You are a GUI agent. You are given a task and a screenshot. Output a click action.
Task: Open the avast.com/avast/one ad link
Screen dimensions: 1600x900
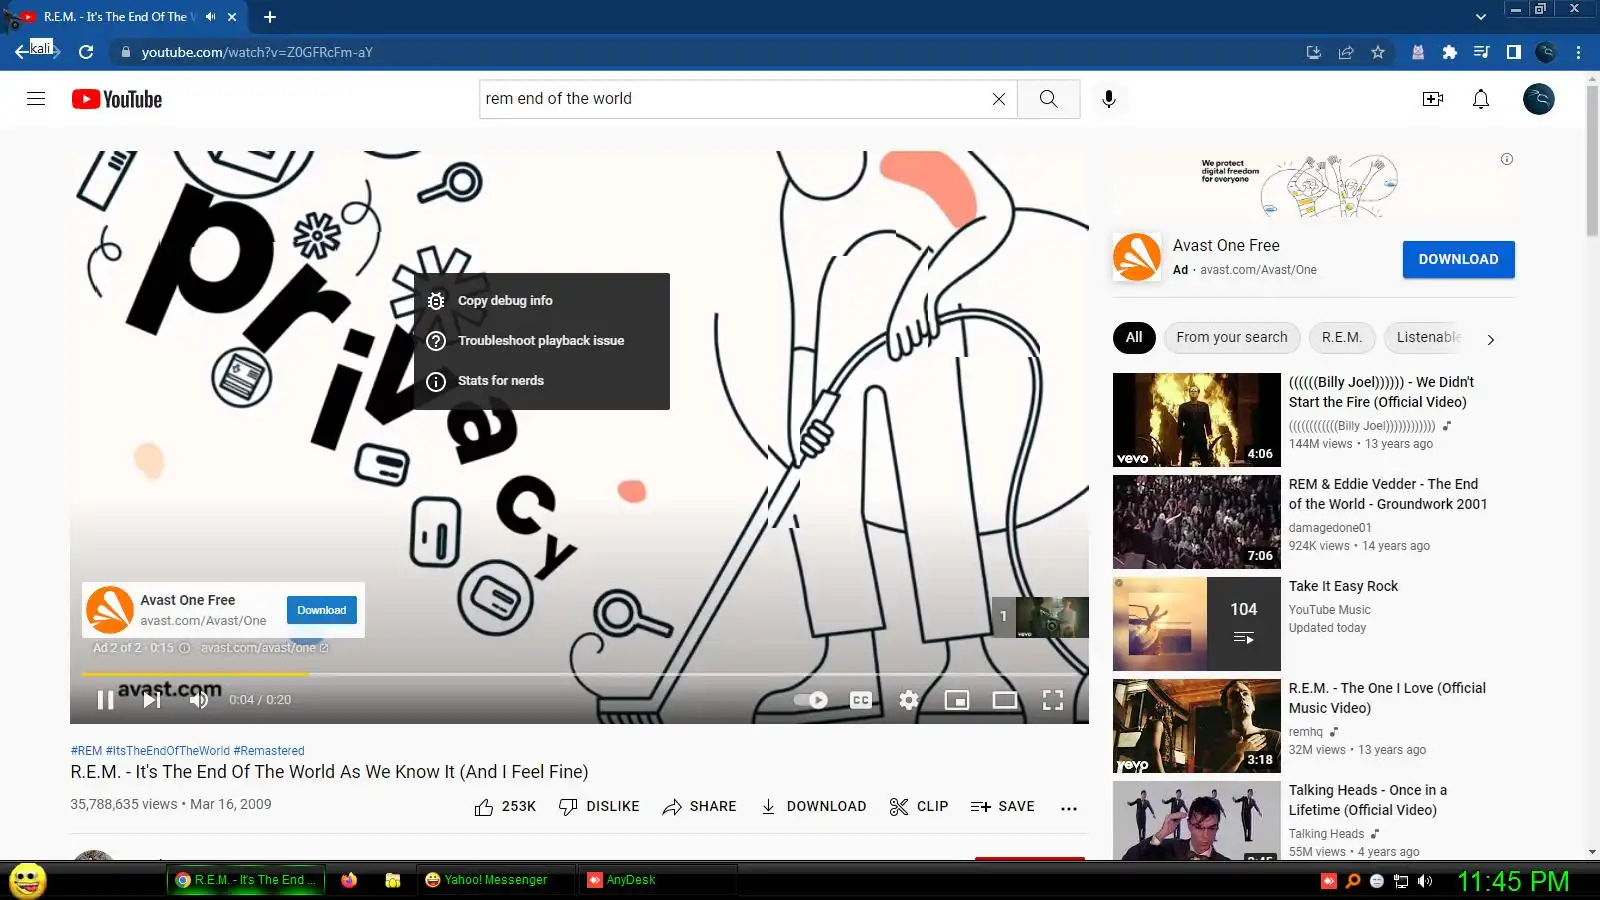point(264,648)
